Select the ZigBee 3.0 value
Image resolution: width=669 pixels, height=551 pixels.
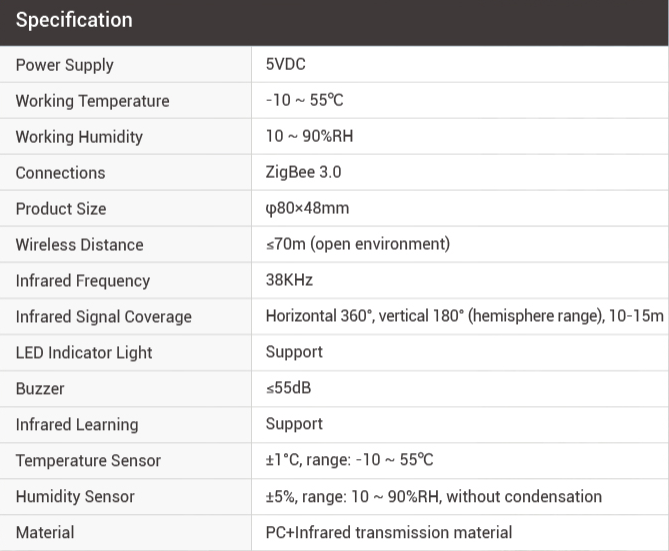(303, 173)
